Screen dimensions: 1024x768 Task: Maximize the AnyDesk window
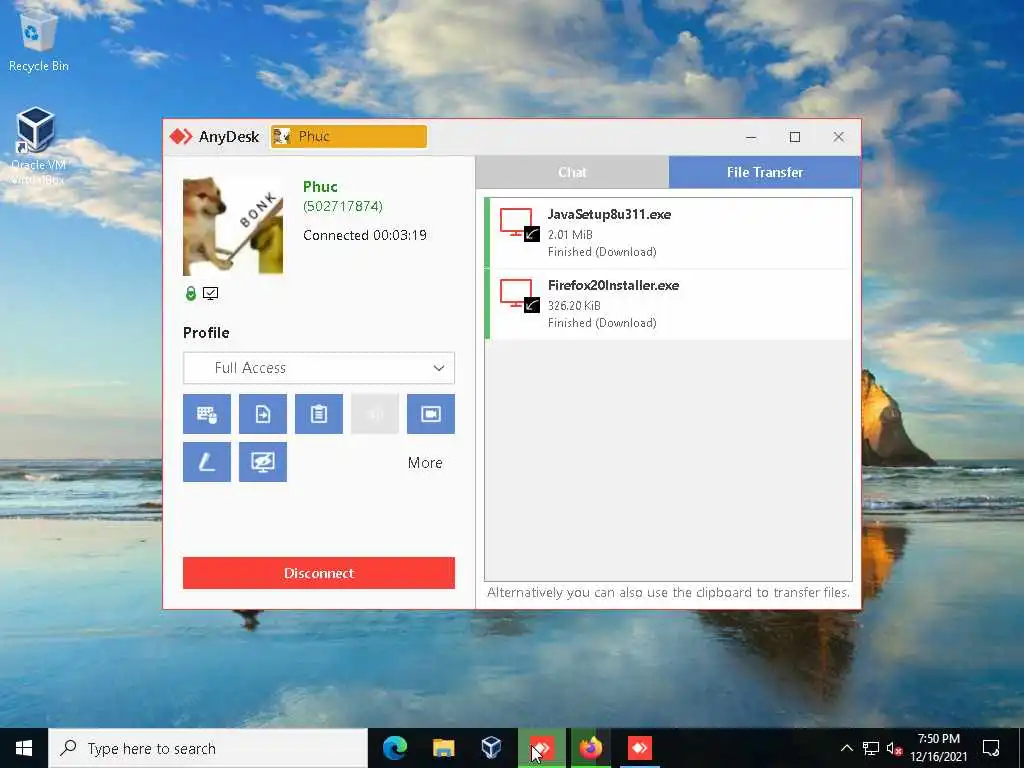tap(795, 136)
